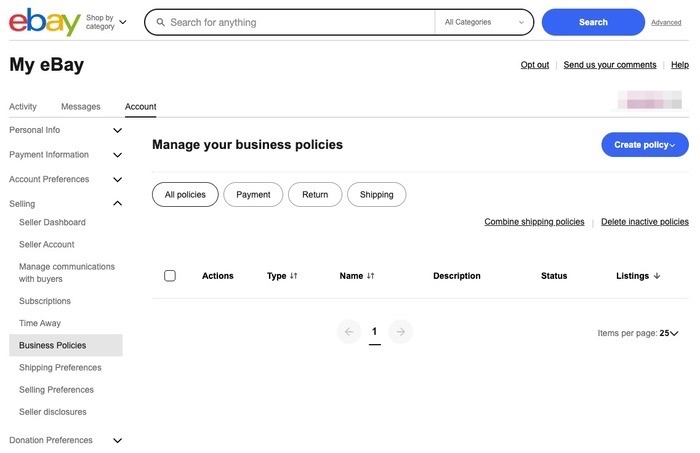This screenshot has width=700, height=453.
Task: Open Selling Preferences in sidebar
Action: click(56, 390)
